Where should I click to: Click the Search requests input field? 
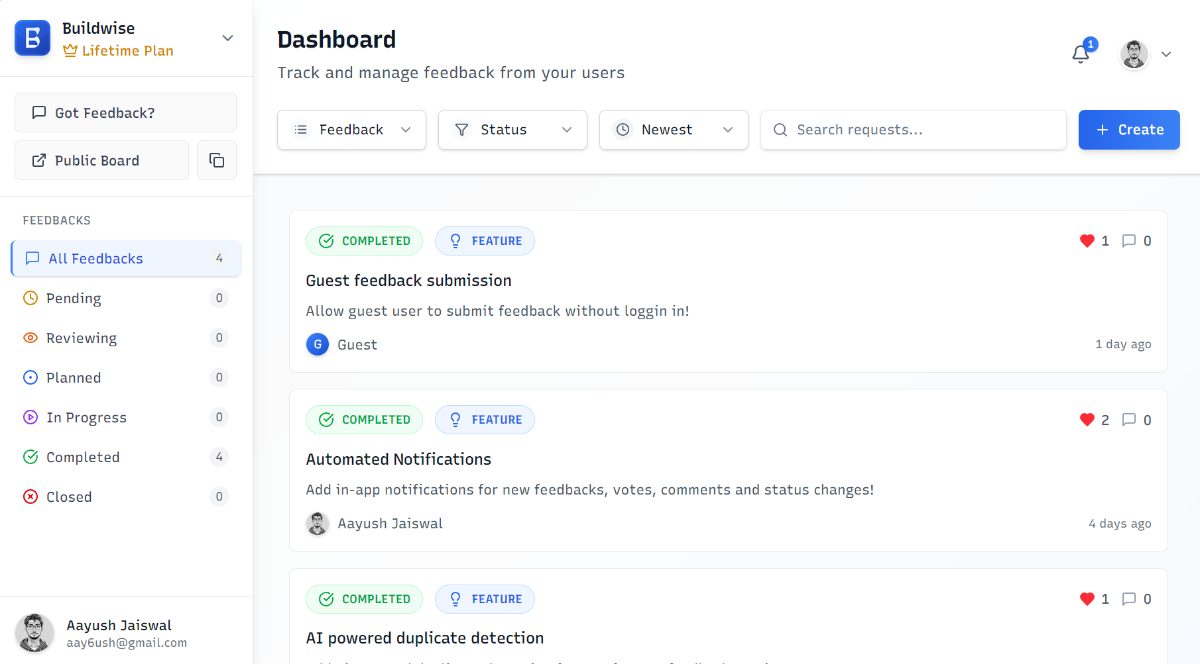913,130
